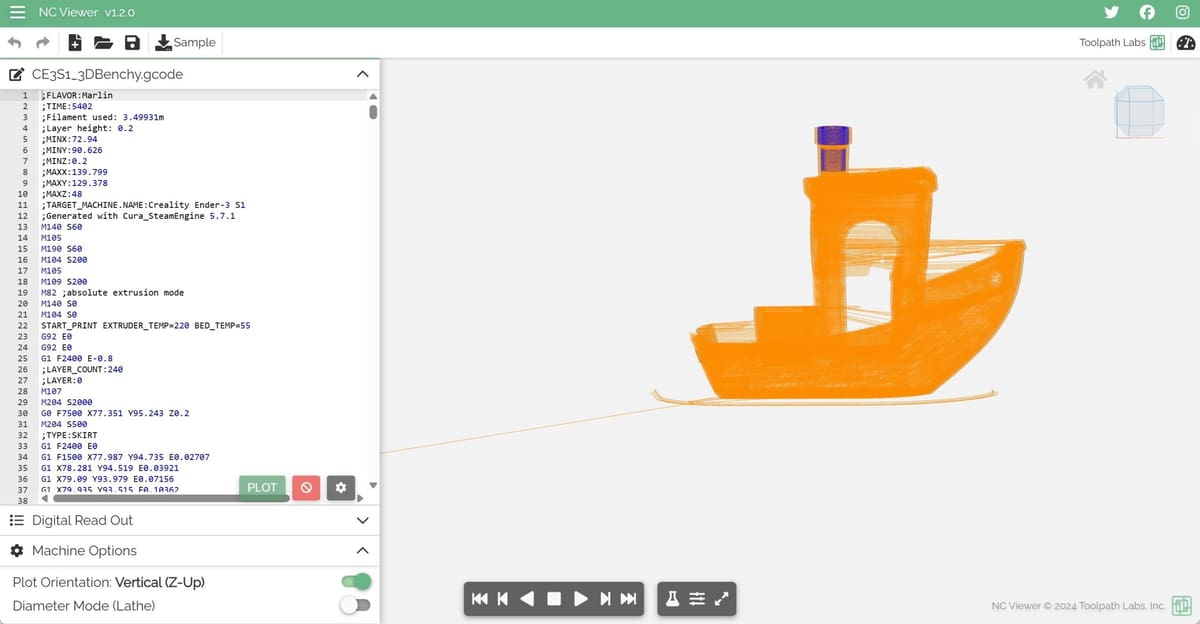This screenshot has width=1200, height=624.
Task: Click the editor vertical scrollbar thumb
Action: (374, 111)
